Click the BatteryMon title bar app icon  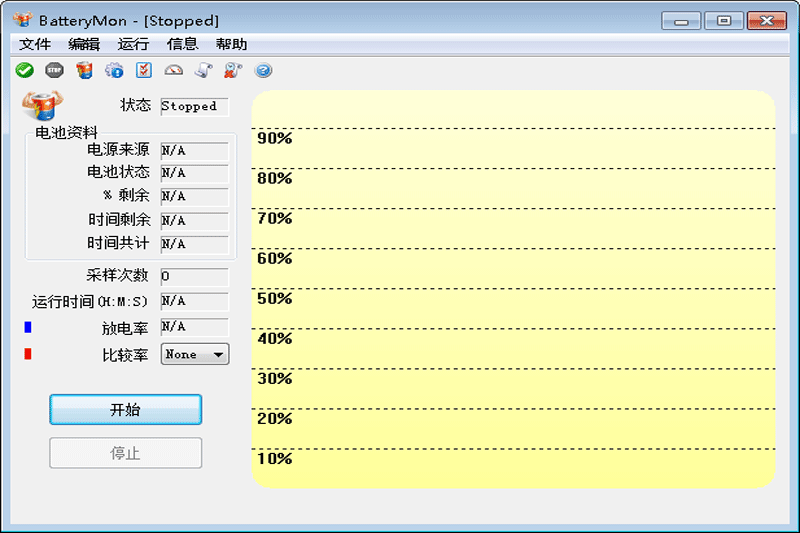click(23, 20)
